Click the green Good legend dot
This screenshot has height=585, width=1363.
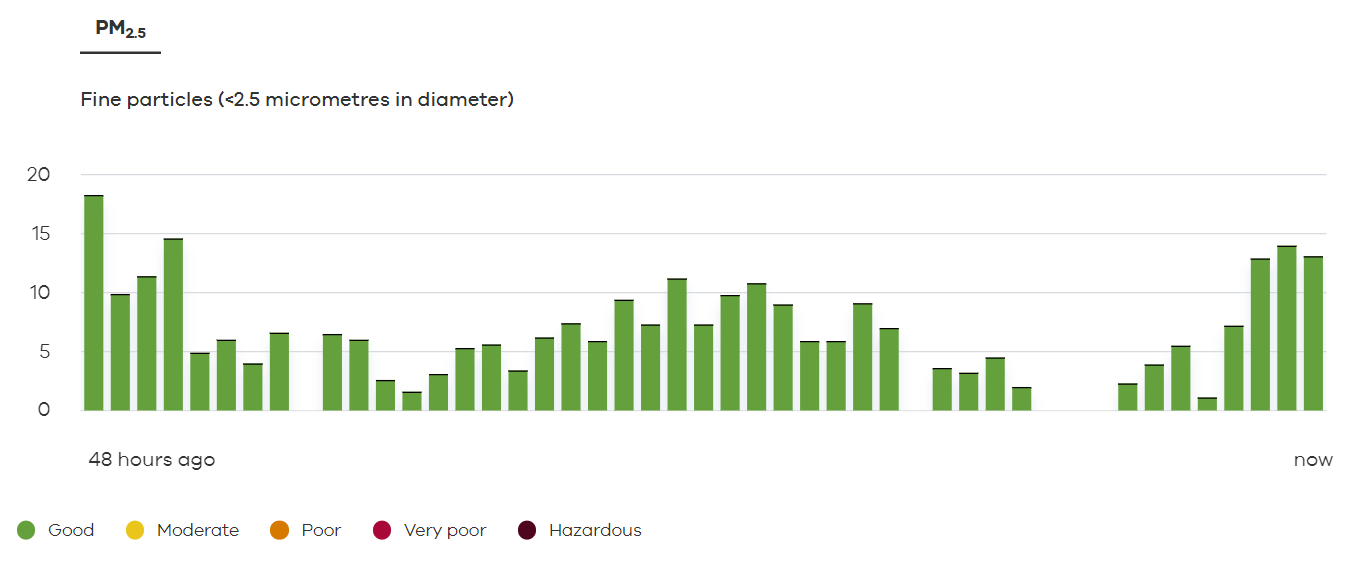coord(26,530)
